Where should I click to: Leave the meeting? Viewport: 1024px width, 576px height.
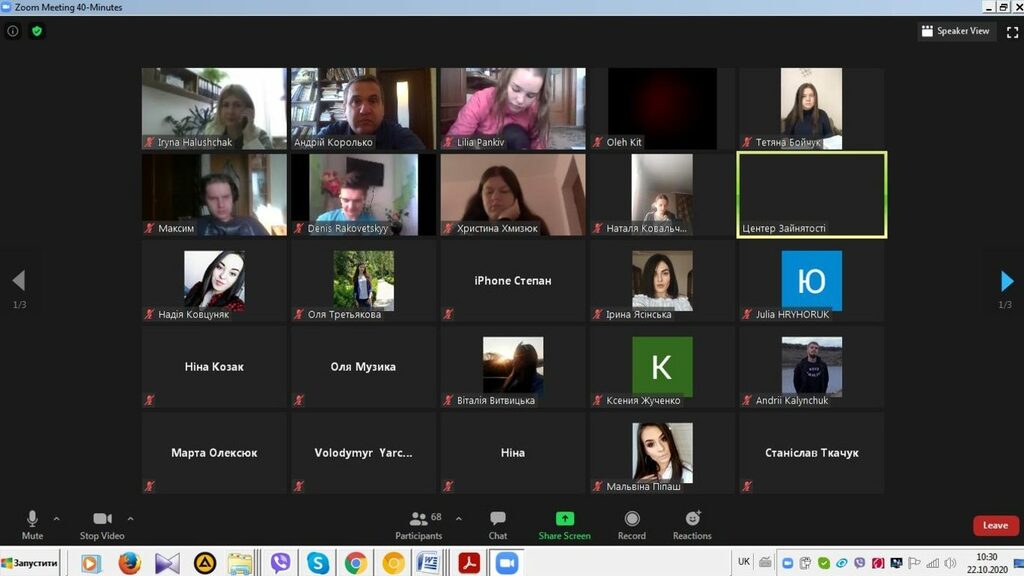pos(995,525)
